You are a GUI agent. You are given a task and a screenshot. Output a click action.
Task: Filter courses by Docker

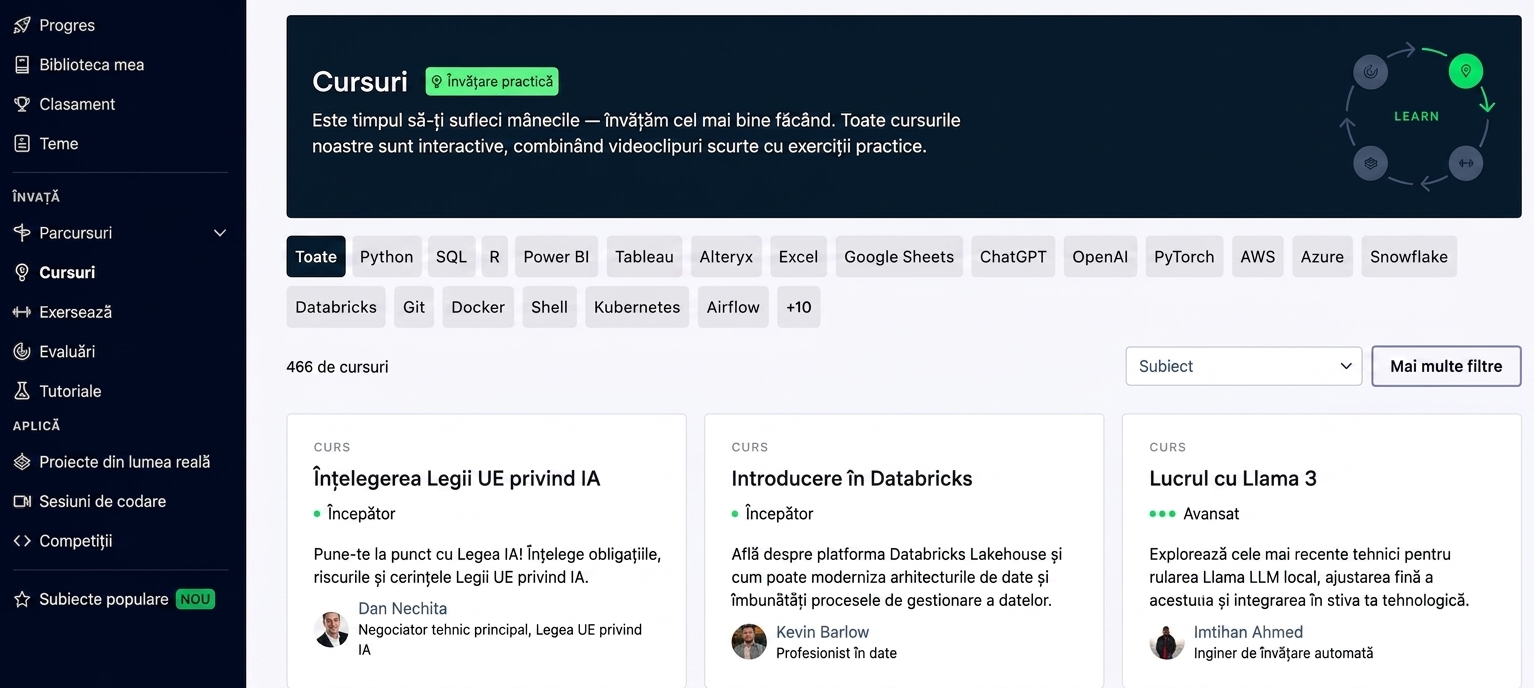[478, 307]
